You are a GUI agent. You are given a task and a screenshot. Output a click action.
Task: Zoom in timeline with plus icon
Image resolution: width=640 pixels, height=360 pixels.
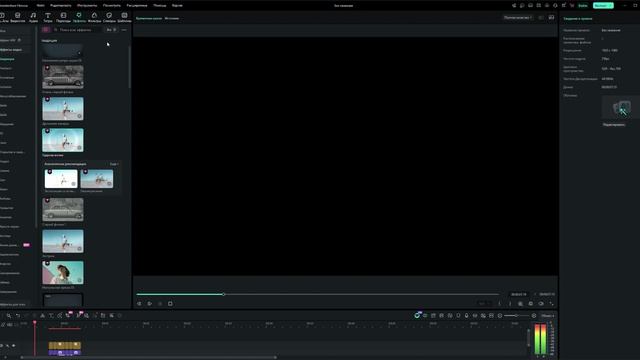click(534, 316)
